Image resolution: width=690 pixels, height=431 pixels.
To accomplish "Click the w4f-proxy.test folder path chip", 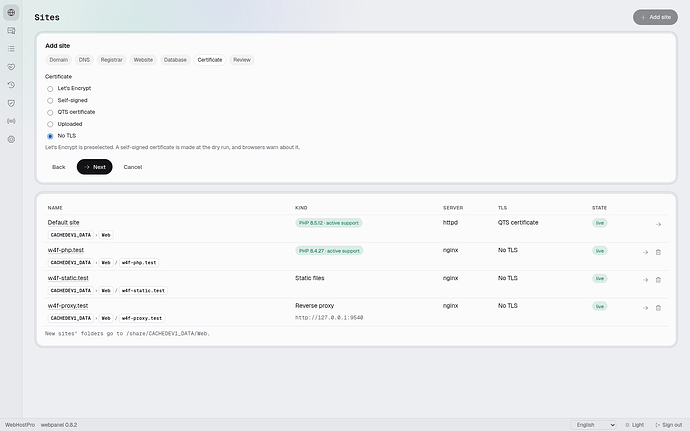I will [x=142, y=318].
